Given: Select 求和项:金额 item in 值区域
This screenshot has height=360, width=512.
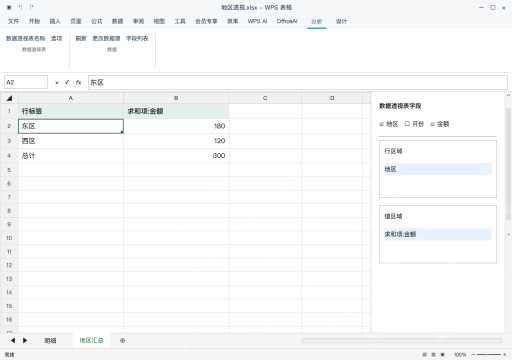Looking at the screenshot, I should click(438, 234).
